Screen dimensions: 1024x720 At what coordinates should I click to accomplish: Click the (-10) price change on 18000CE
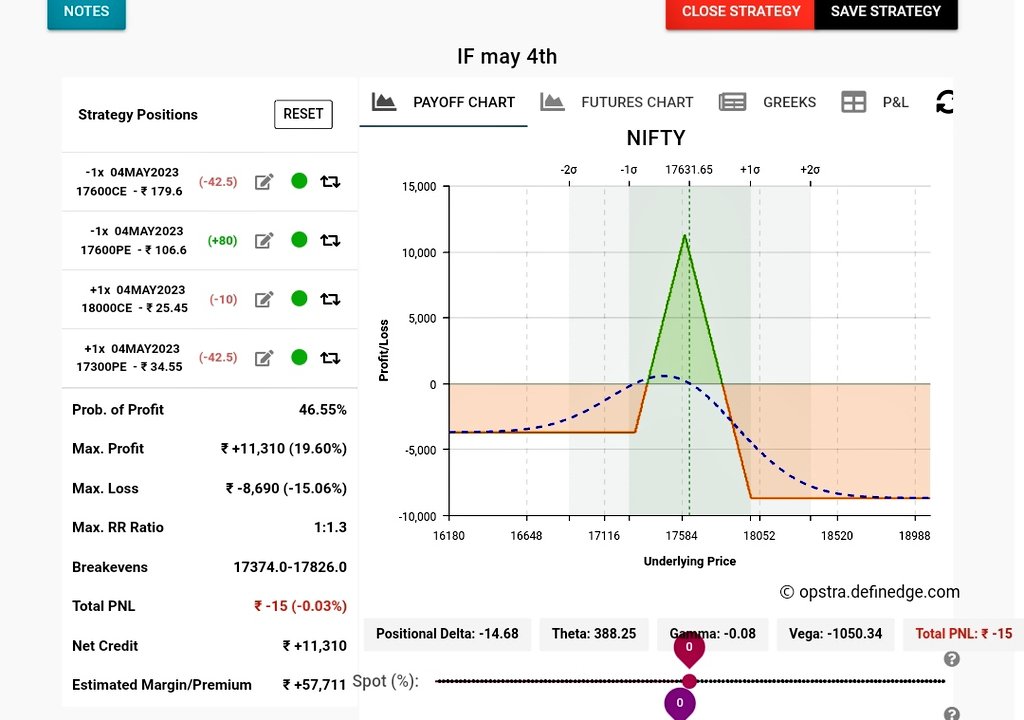pyautogui.click(x=223, y=299)
